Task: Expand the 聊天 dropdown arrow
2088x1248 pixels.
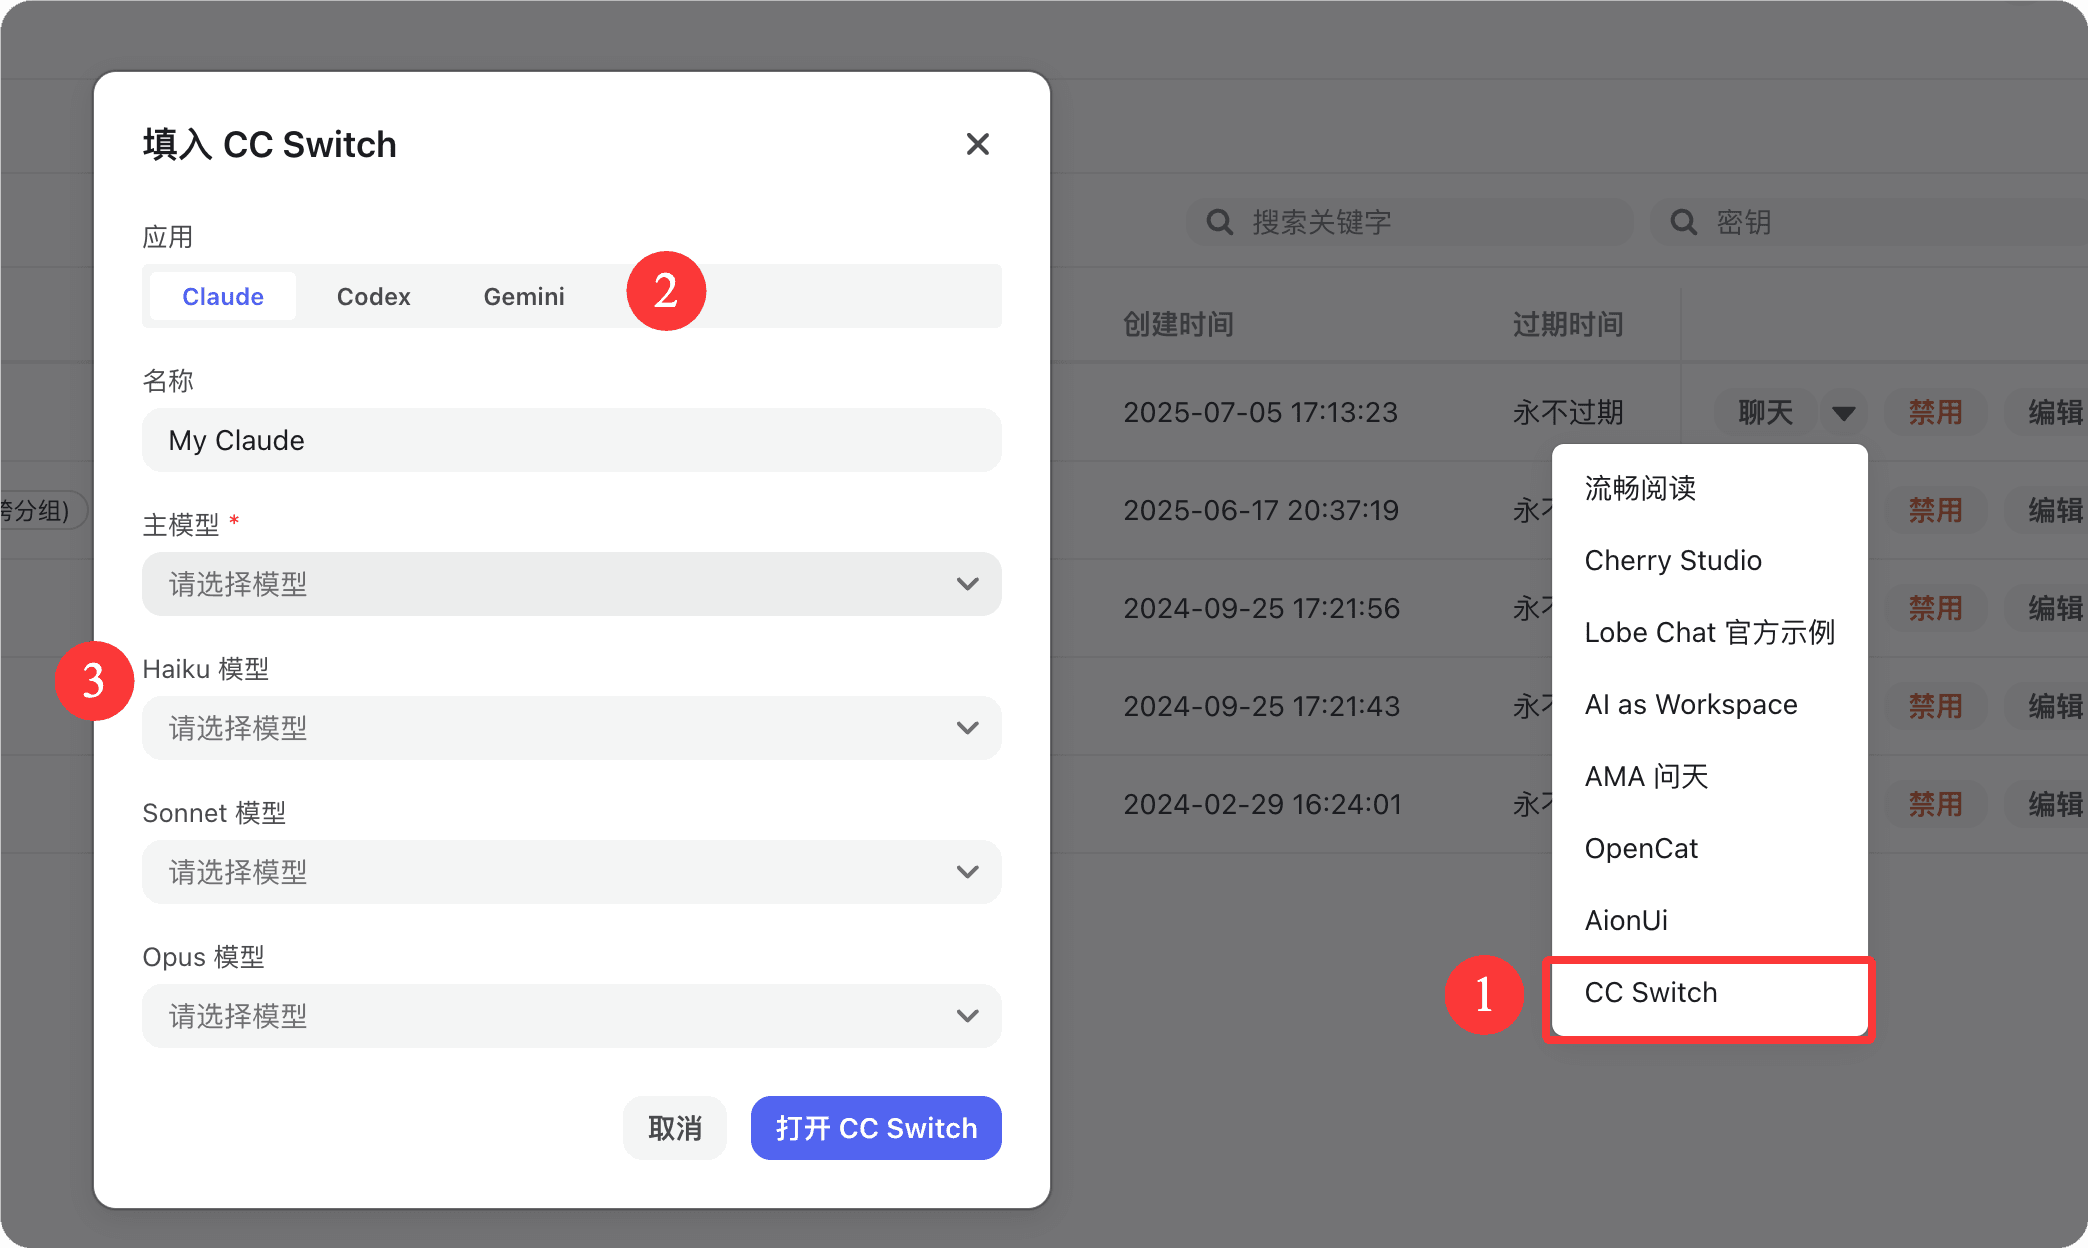Action: pos(1843,412)
